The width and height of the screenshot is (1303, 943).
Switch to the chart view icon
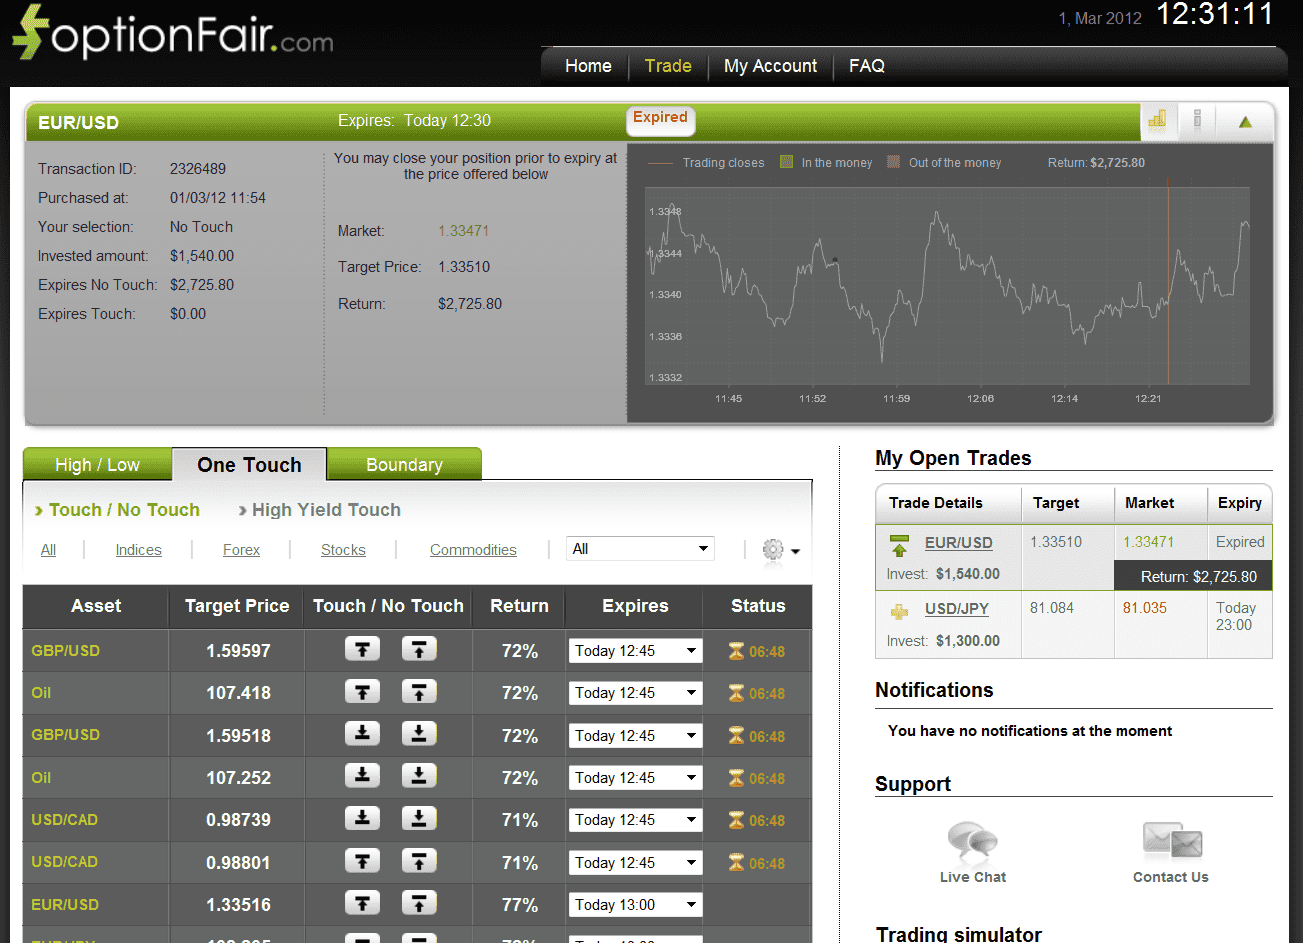pos(1159,120)
